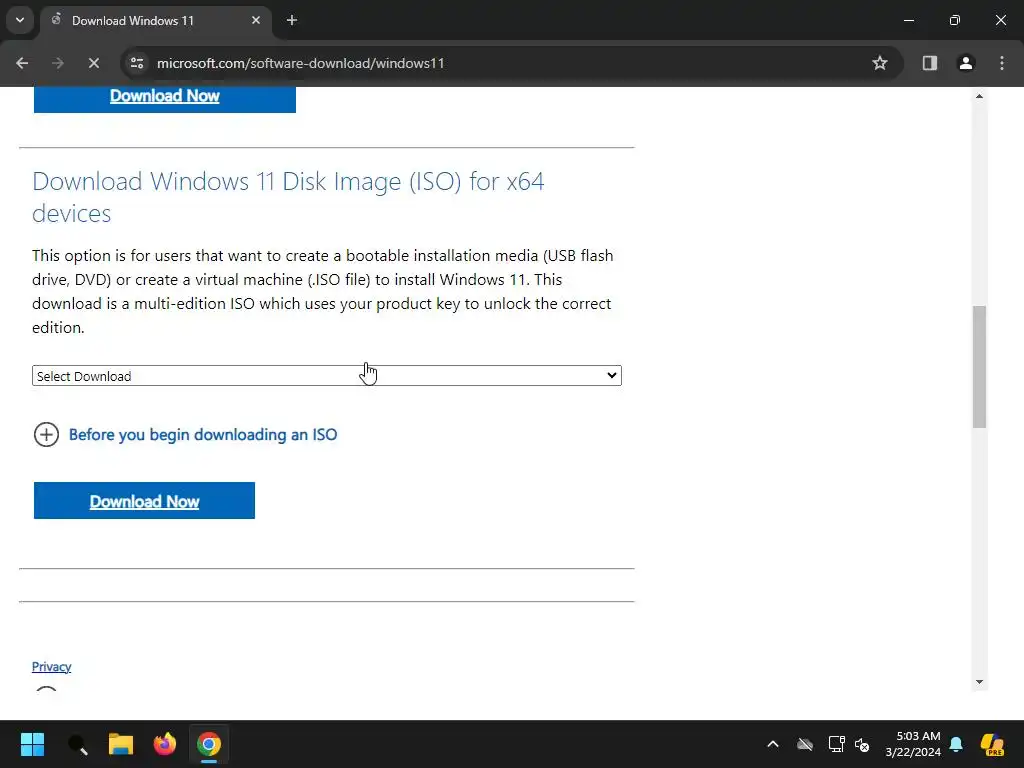Select the Download Windows 11 tab
The image size is (1024, 768).
pos(157,20)
